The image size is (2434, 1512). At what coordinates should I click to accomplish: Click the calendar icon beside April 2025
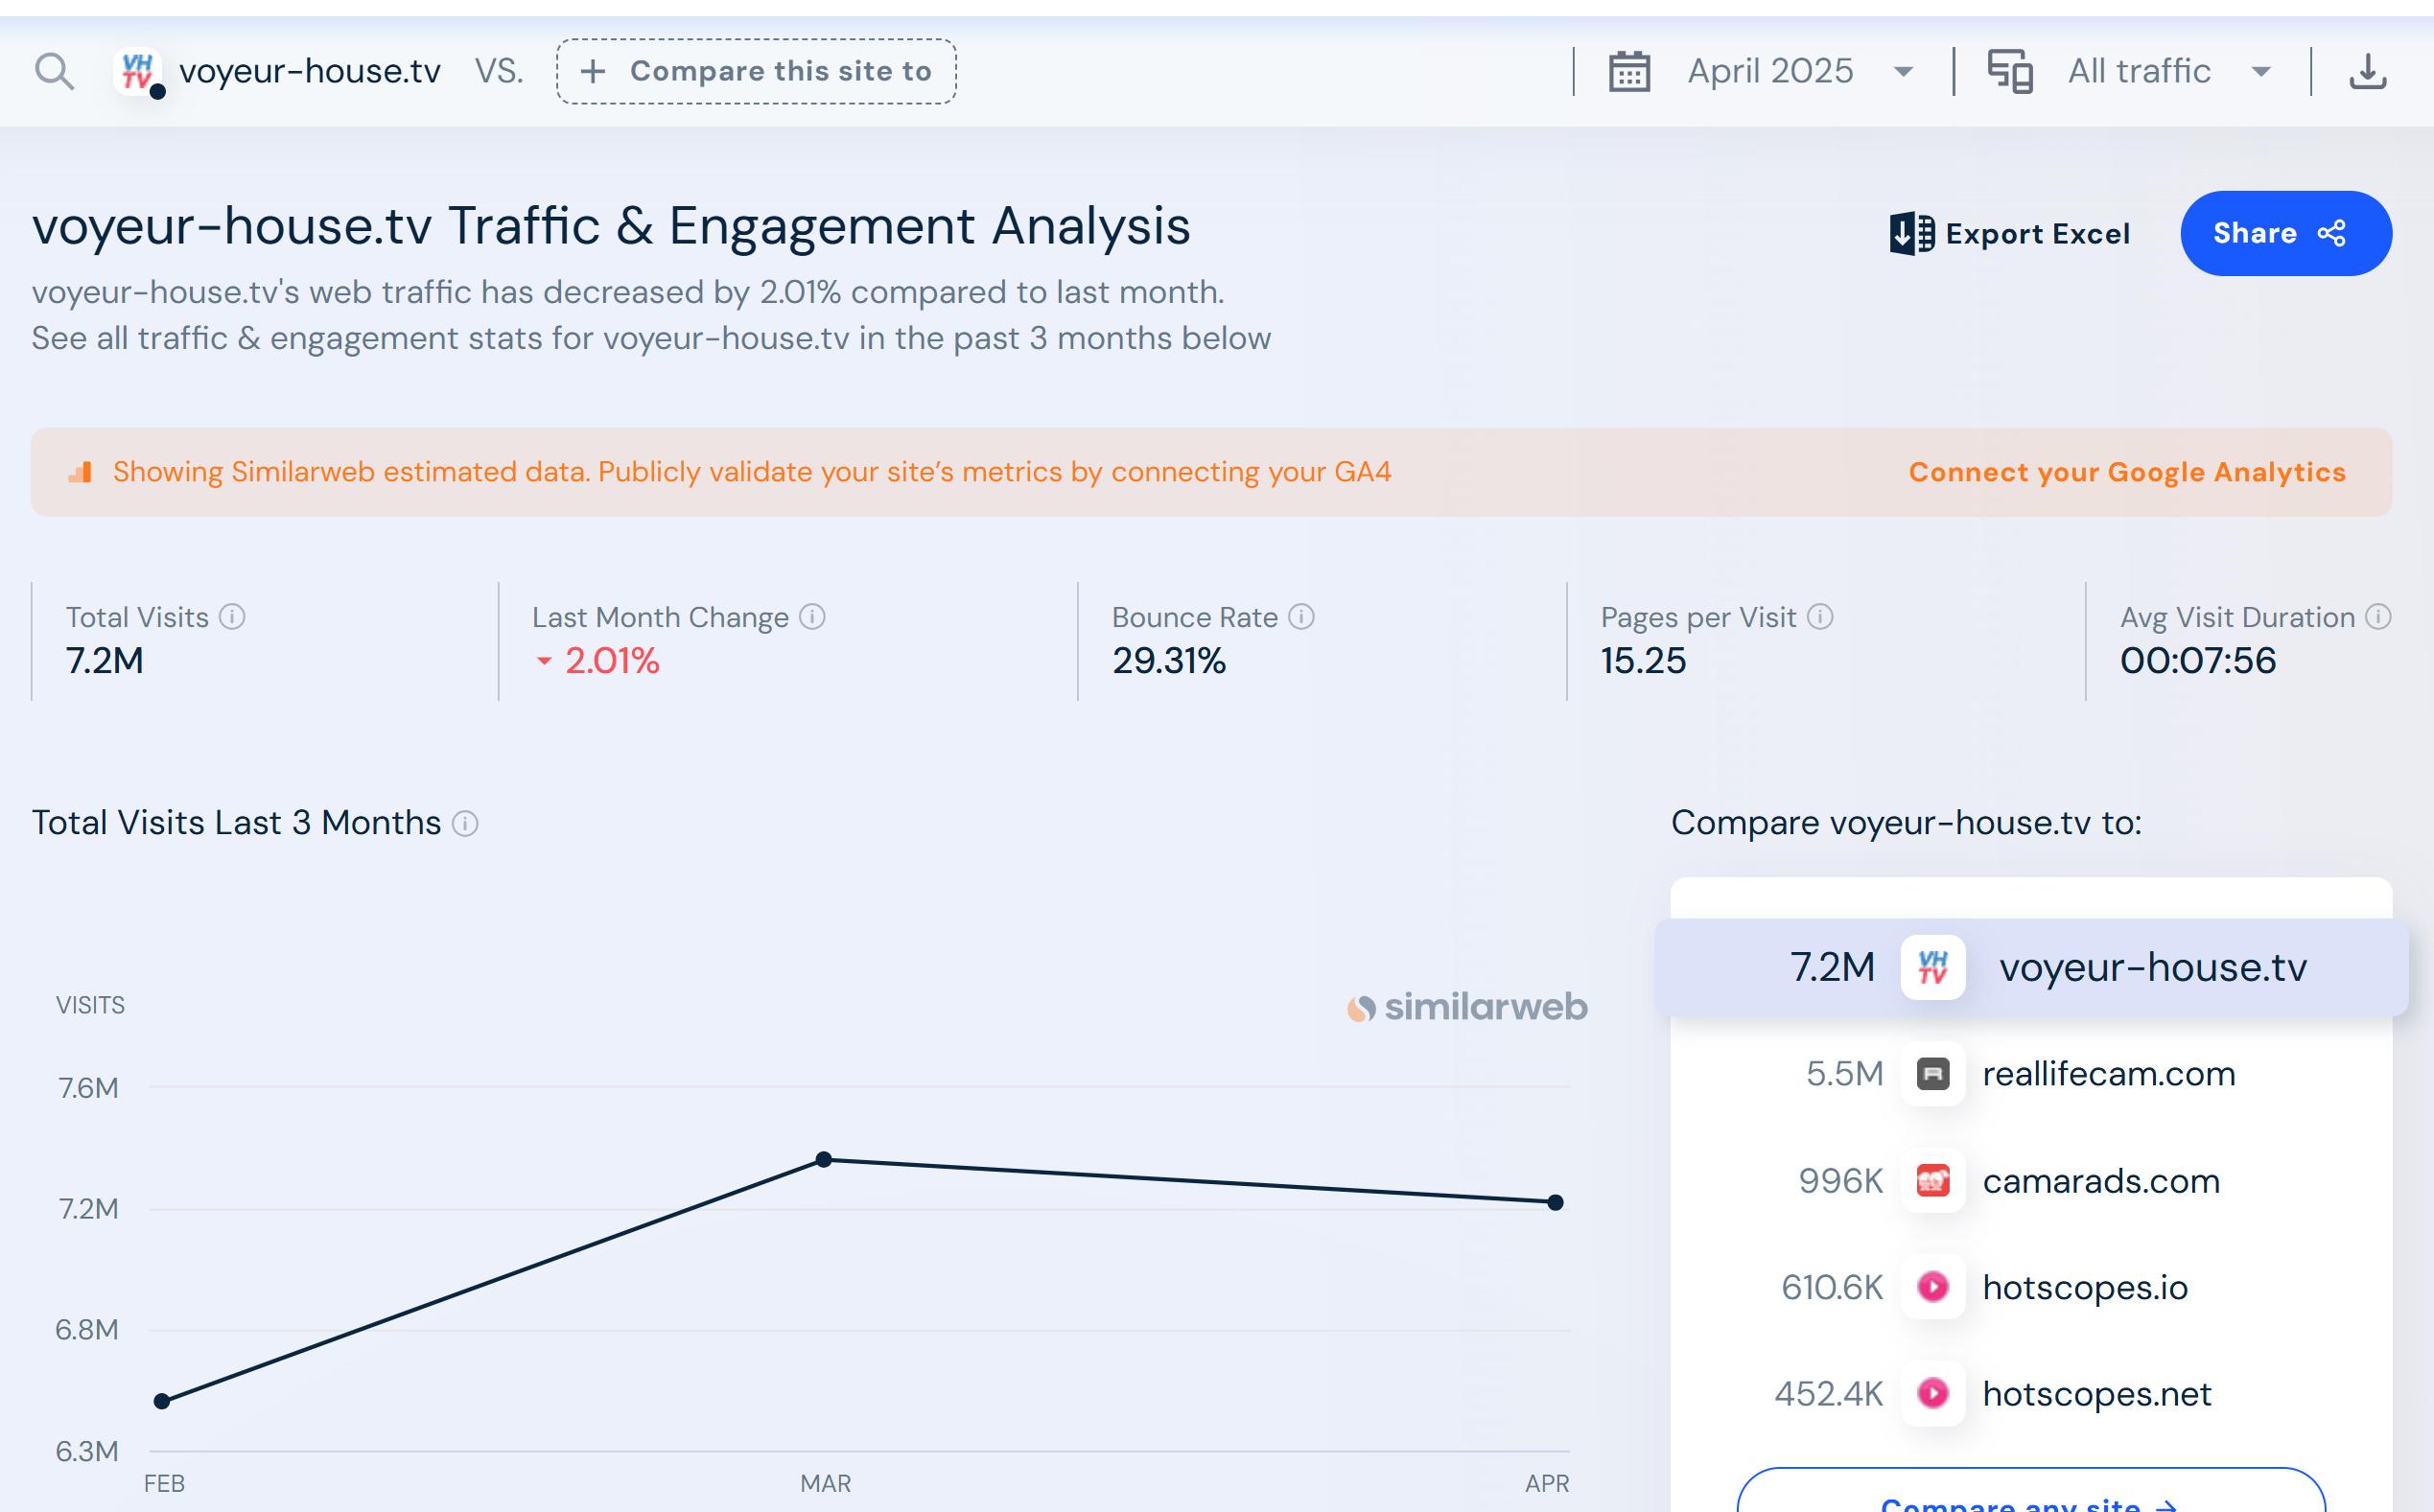pyautogui.click(x=1629, y=72)
